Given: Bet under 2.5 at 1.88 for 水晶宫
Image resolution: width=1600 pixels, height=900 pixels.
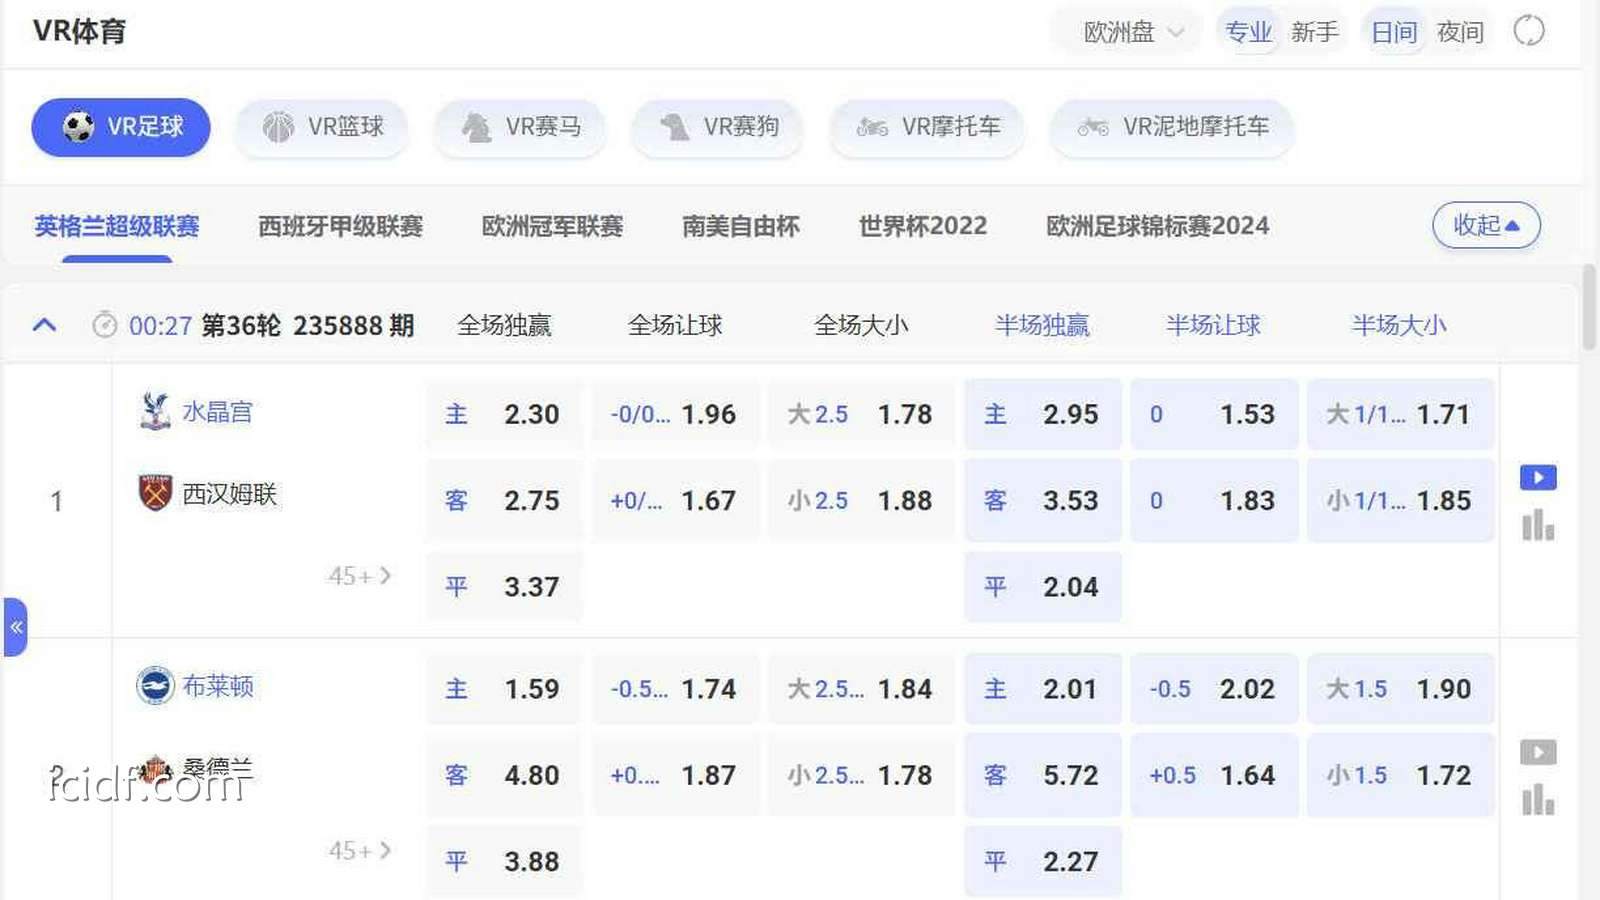Looking at the screenshot, I should click(862, 500).
